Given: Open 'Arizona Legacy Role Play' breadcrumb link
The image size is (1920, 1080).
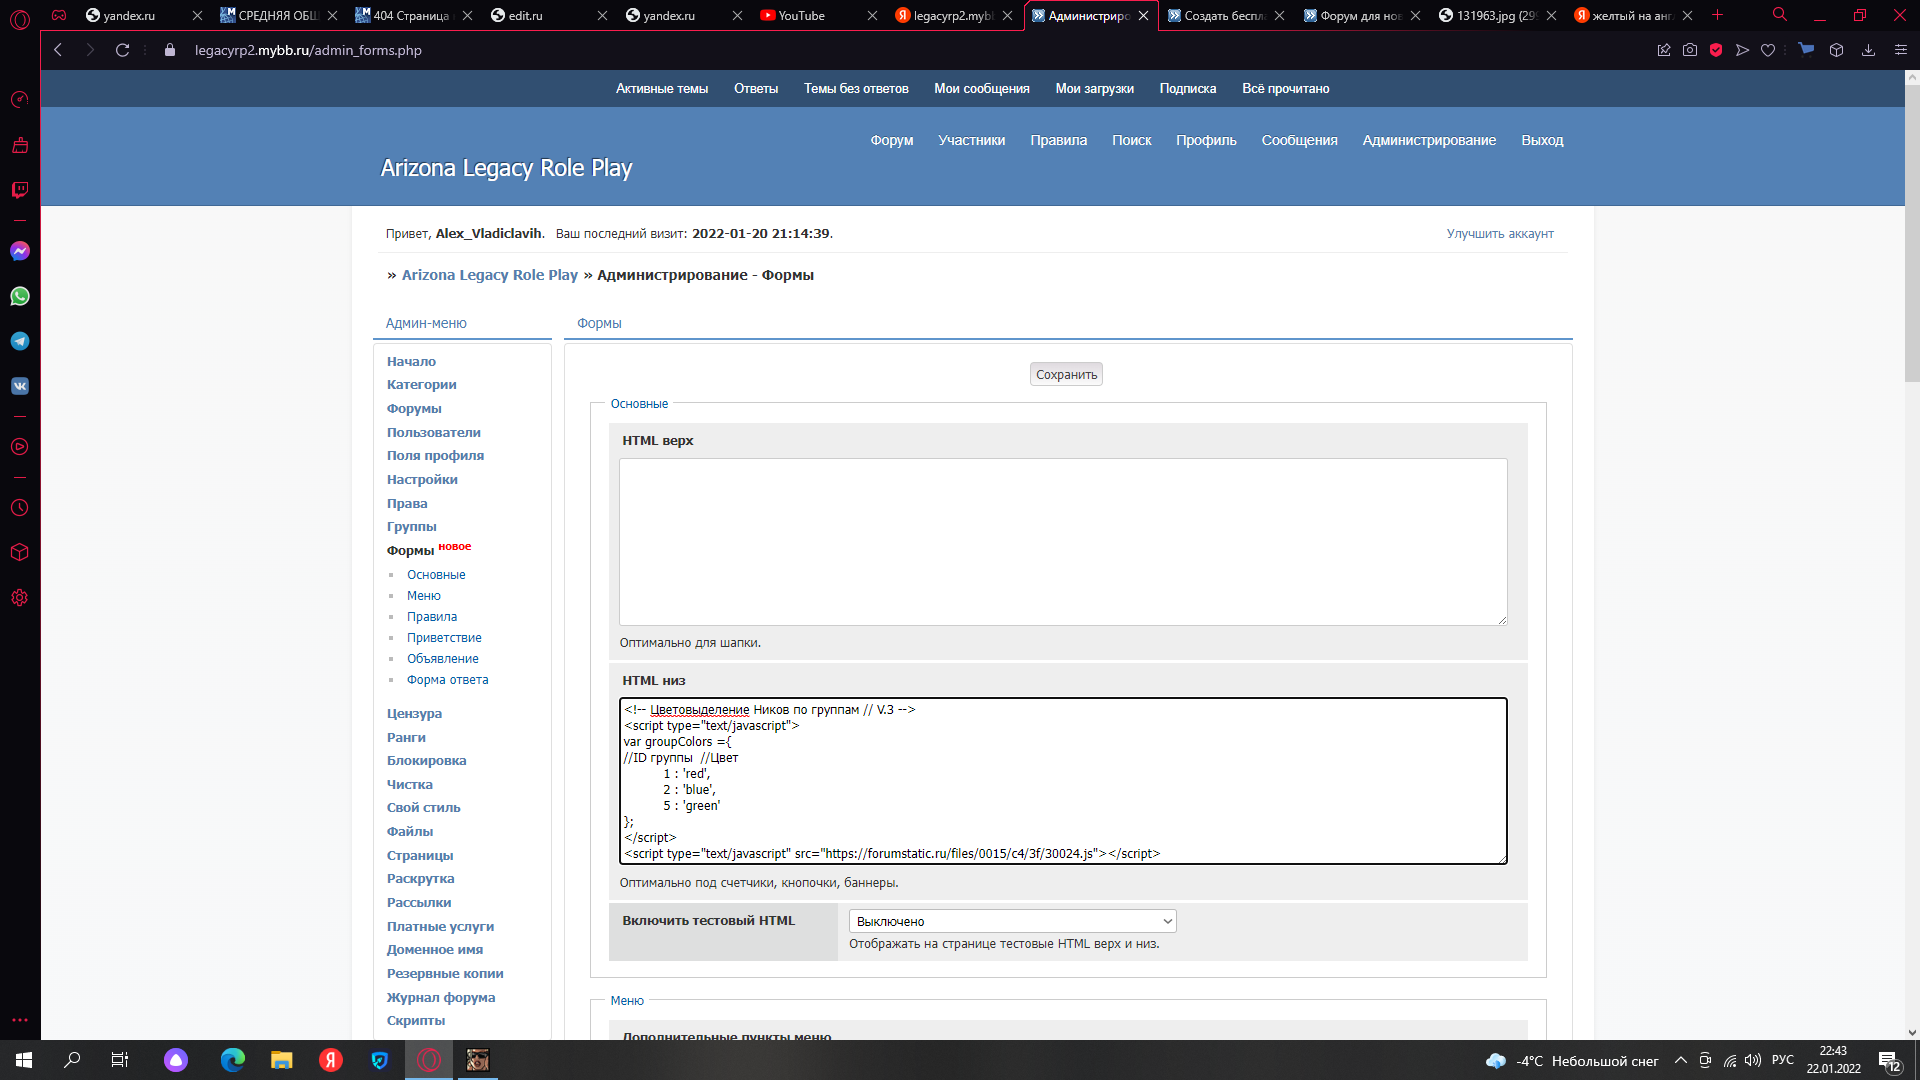Looking at the screenshot, I should 490,275.
